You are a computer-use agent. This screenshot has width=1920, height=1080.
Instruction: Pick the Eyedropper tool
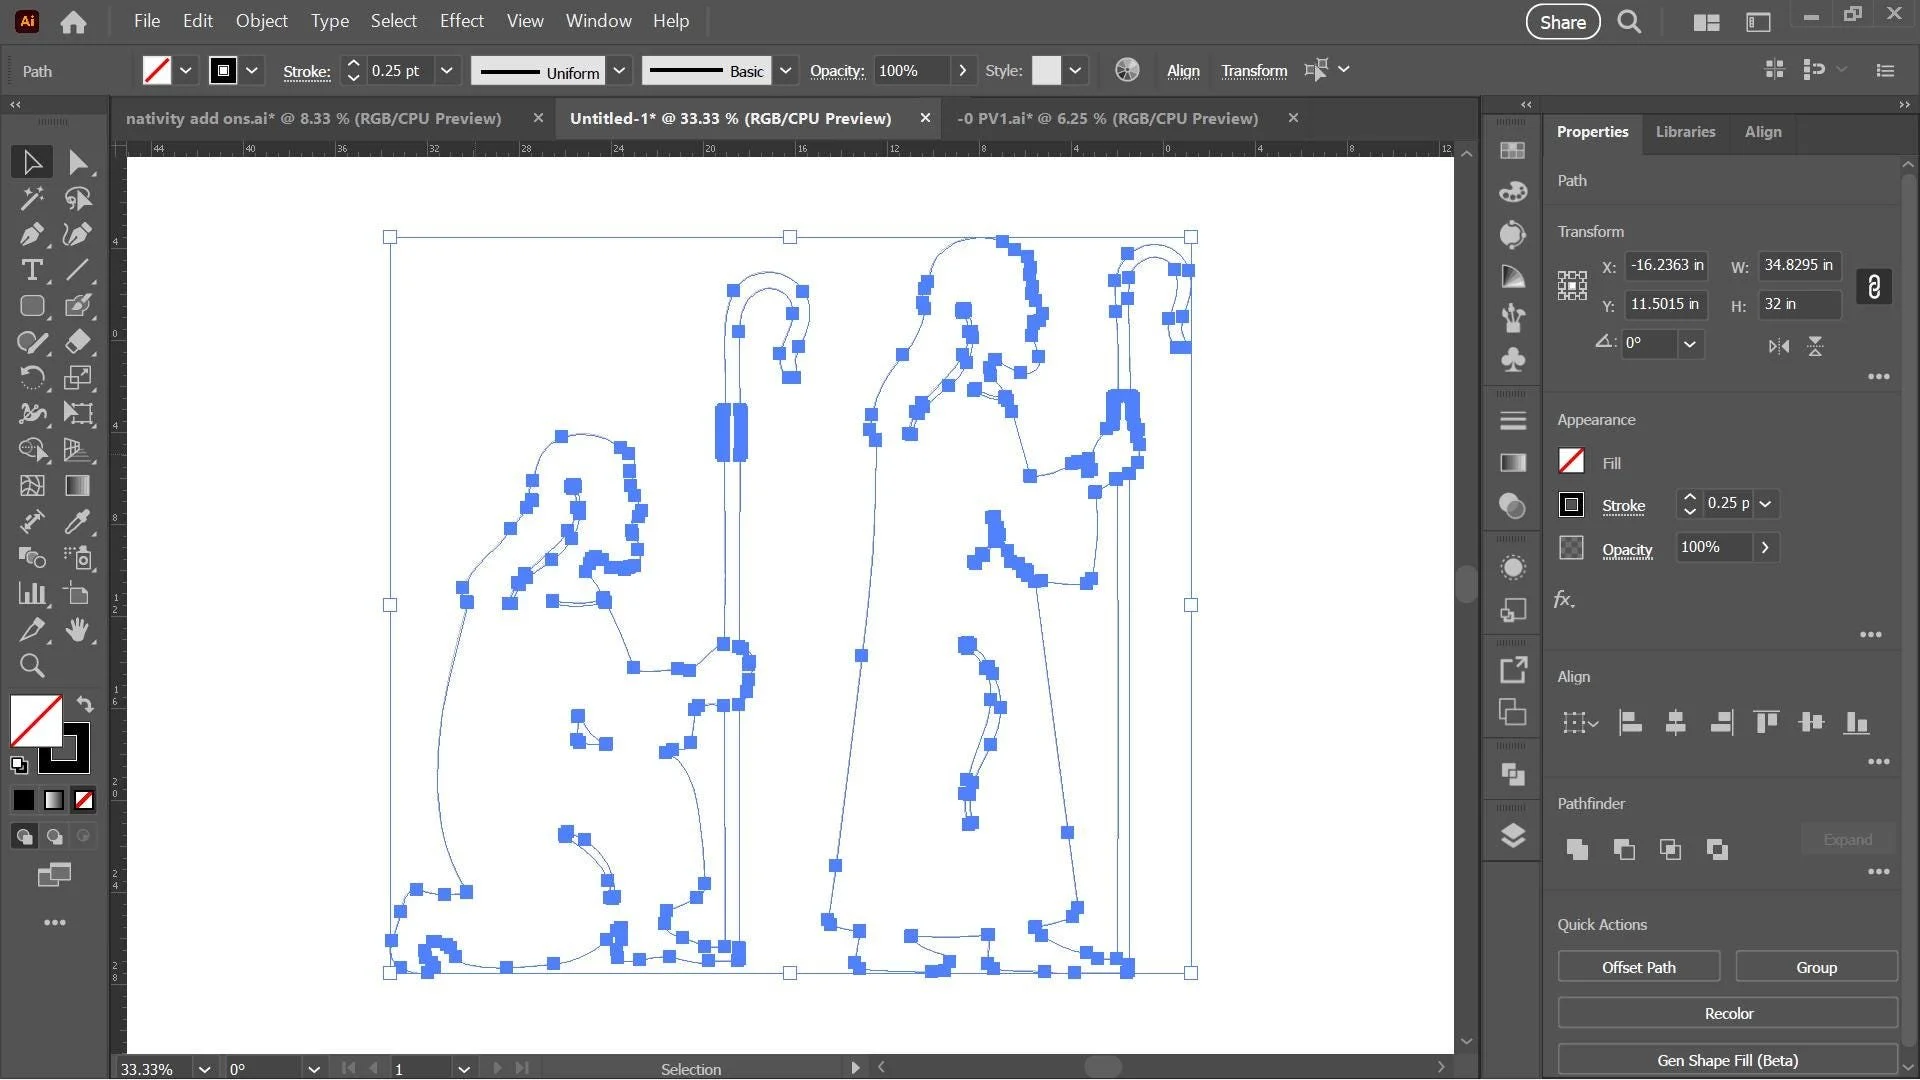(x=78, y=522)
